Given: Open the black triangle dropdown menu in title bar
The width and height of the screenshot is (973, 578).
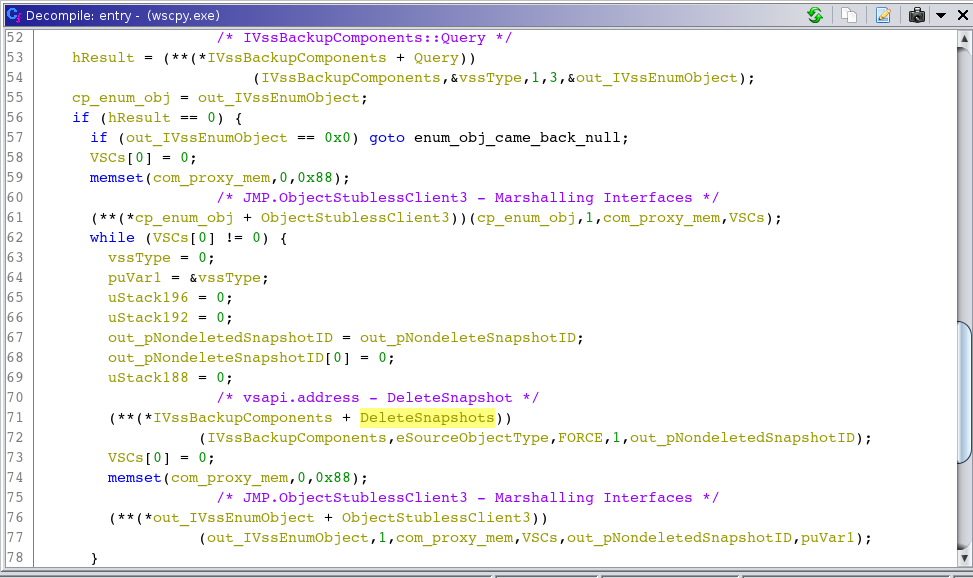Looking at the screenshot, I should pos(941,16).
